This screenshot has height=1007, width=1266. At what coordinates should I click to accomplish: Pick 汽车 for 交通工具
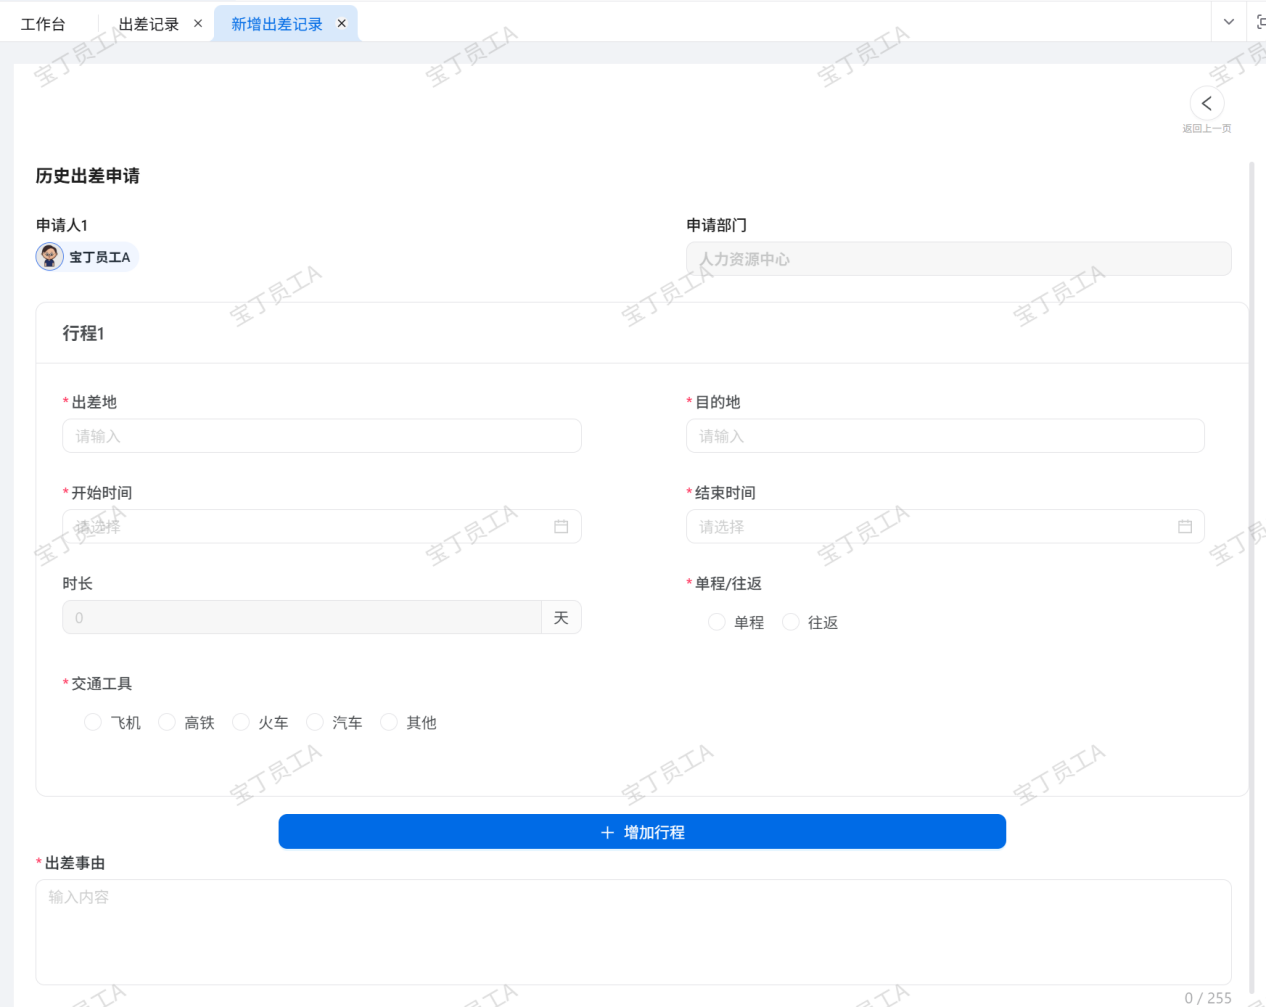(315, 722)
